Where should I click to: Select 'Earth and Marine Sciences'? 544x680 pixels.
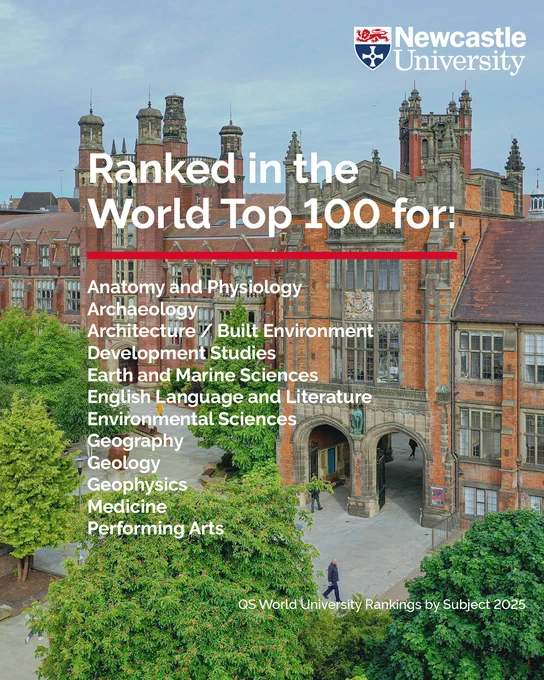coord(203,375)
